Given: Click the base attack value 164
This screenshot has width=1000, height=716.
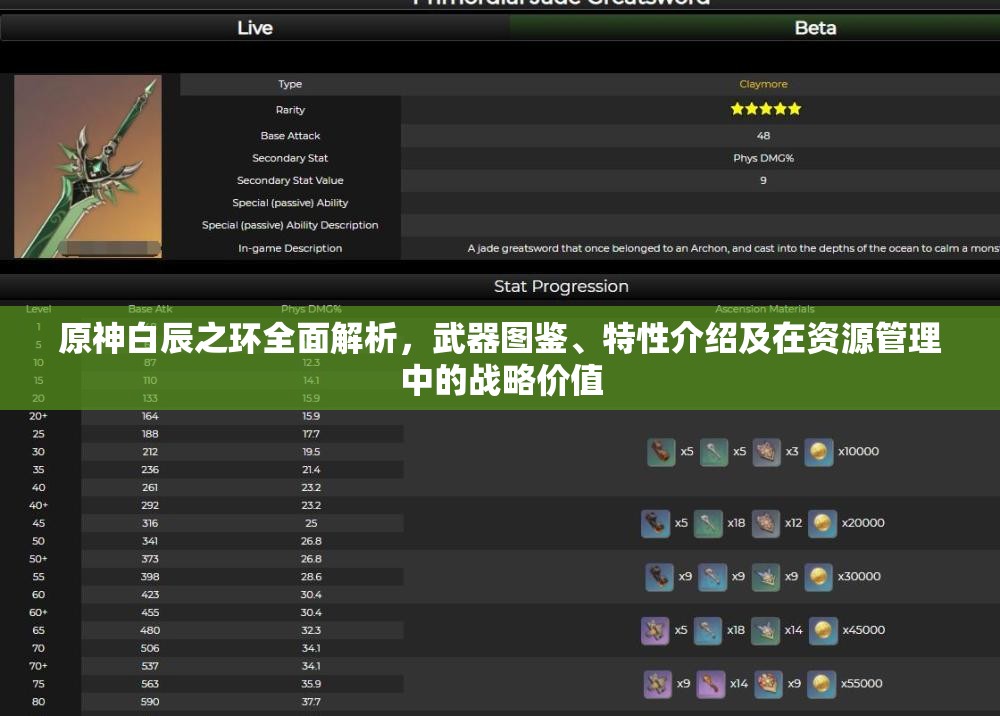Looking at the screenshot, I should click(x=150, y=416).
